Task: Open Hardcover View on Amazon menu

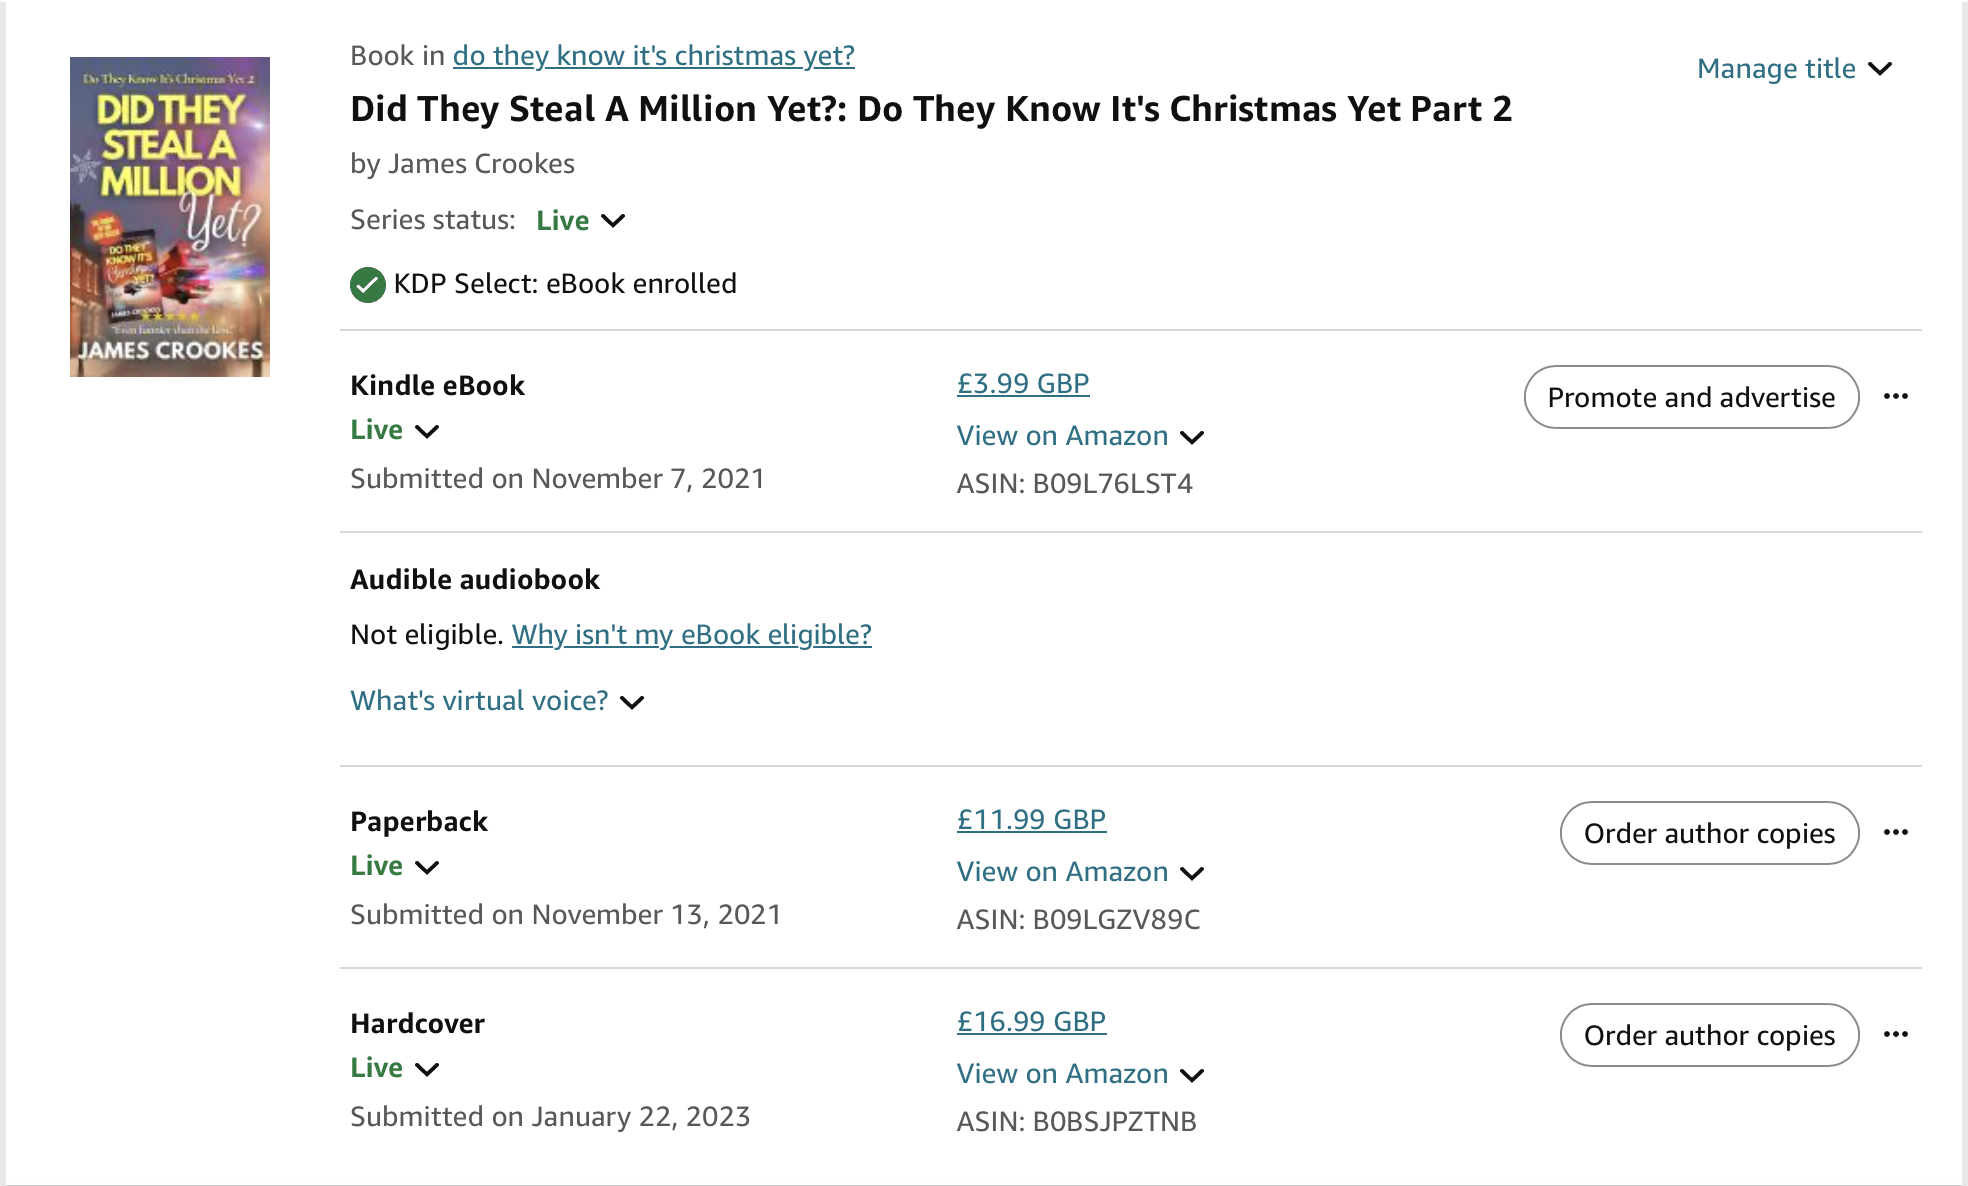Action: 1080,1075
